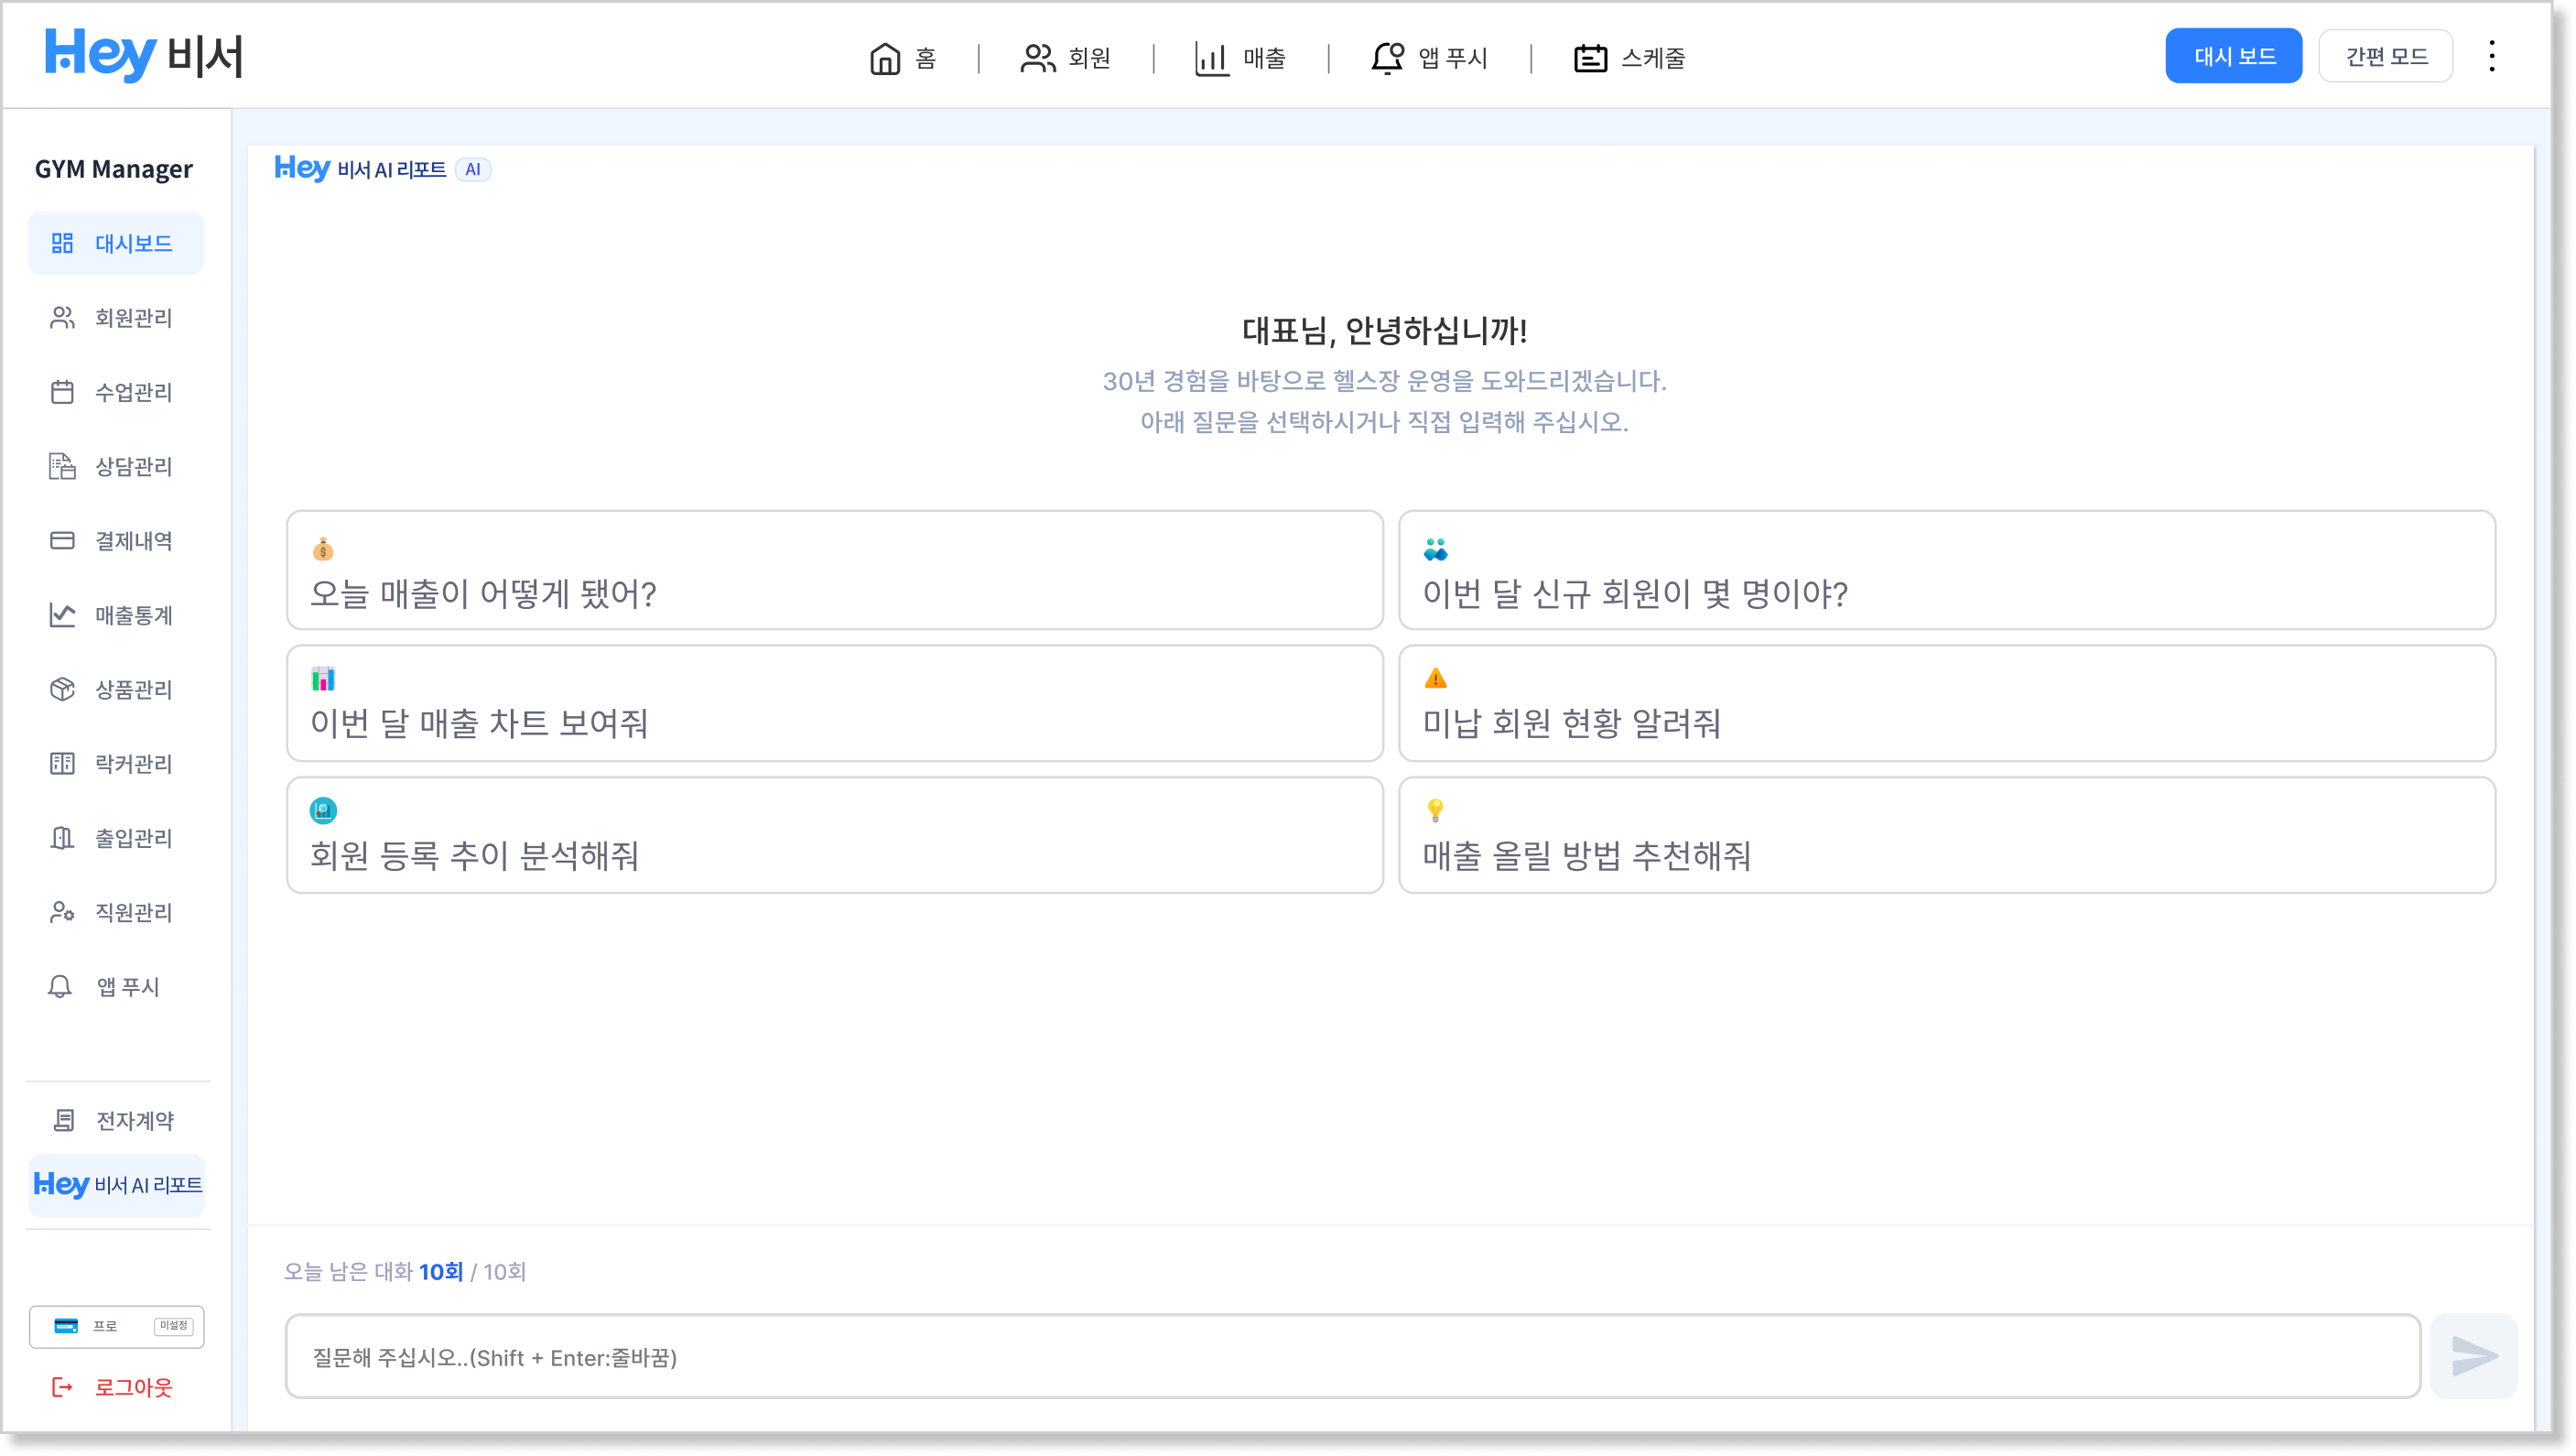The height and width of the screenshot is (1456, 2576).
Task: Click the 매출통계 line chart icon in sidebar
Action: point(62,614)
